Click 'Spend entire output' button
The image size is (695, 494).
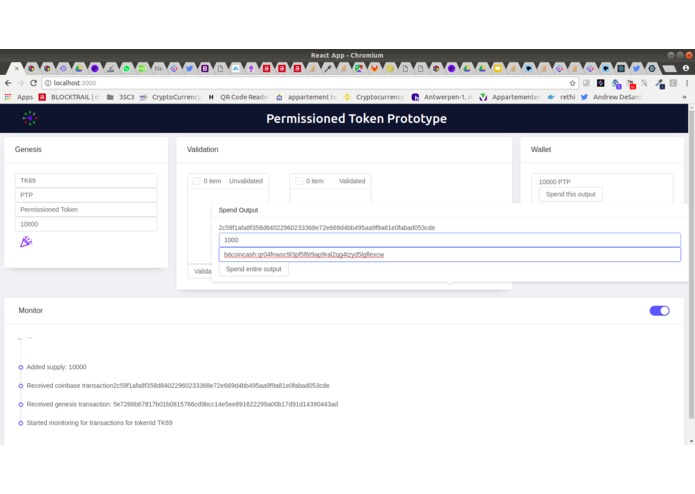[254, 269]
